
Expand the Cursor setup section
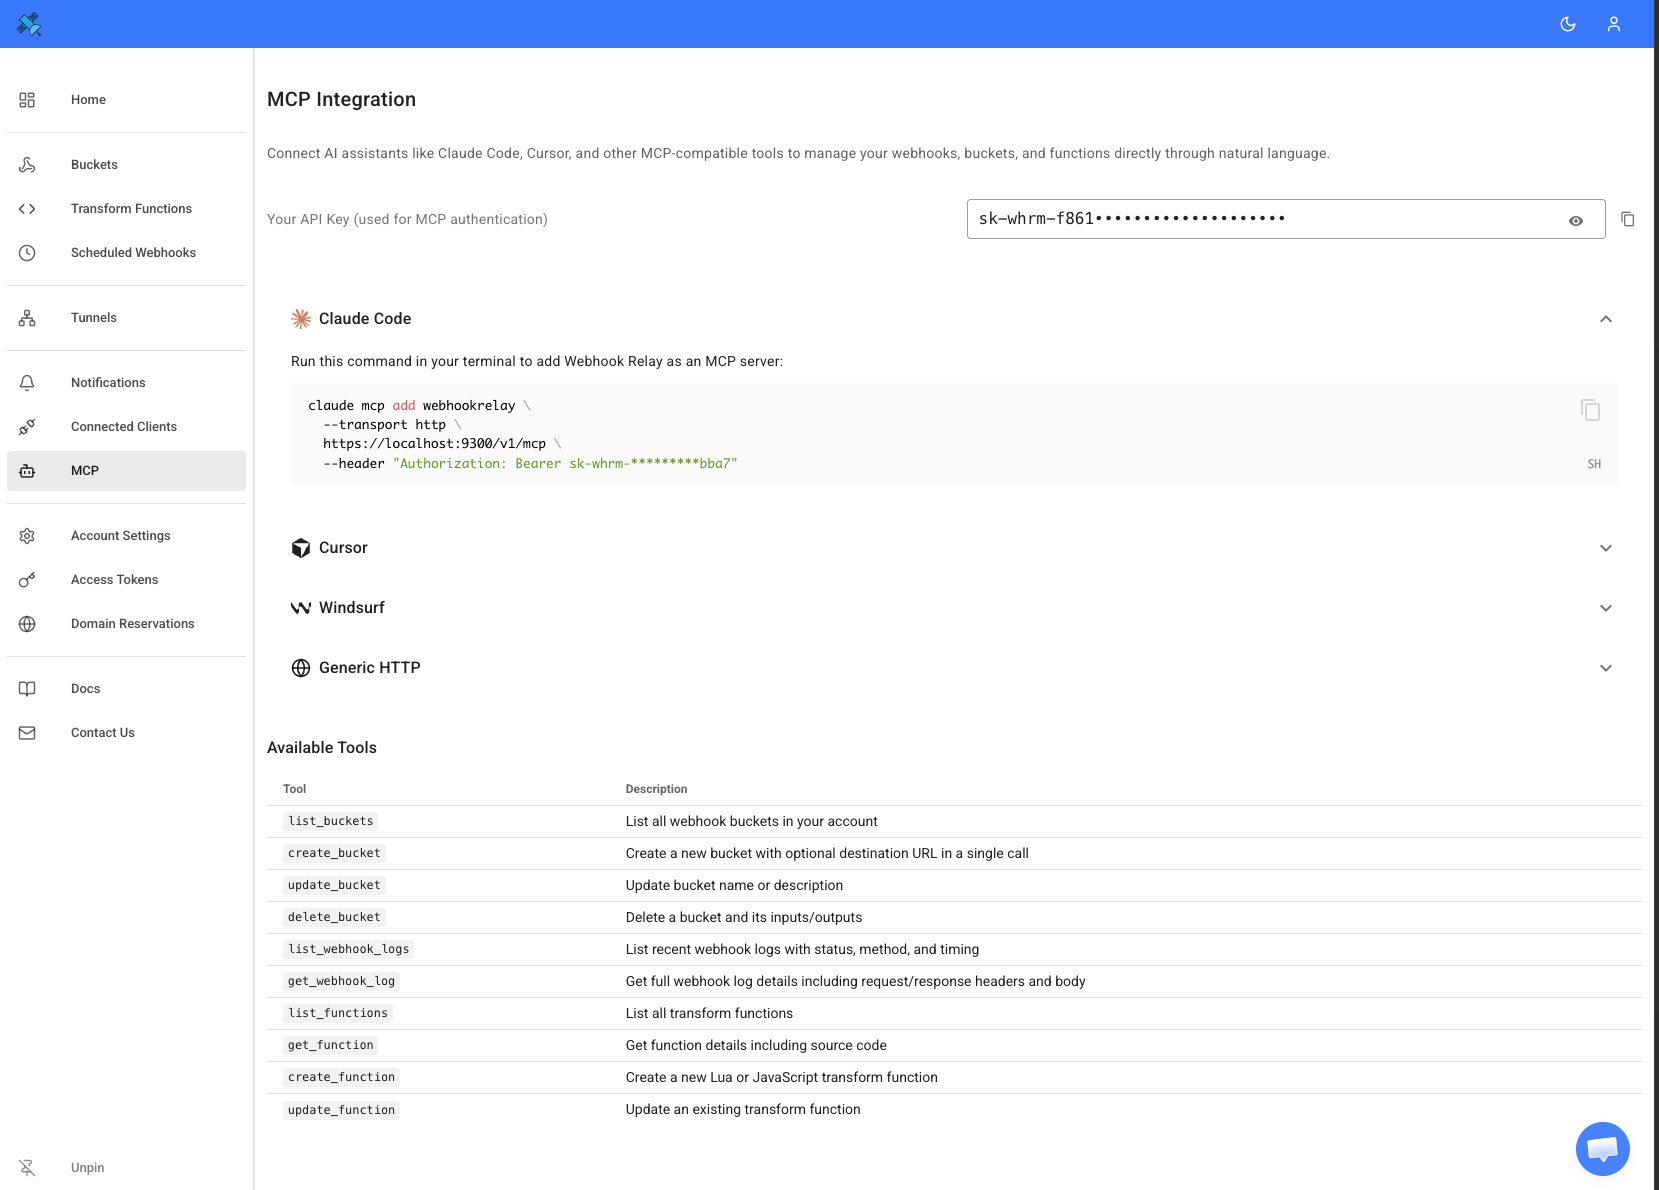[1606, 548]
